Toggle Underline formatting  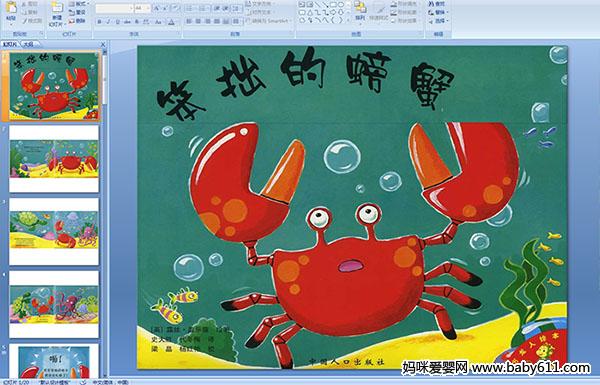(117, 22)
